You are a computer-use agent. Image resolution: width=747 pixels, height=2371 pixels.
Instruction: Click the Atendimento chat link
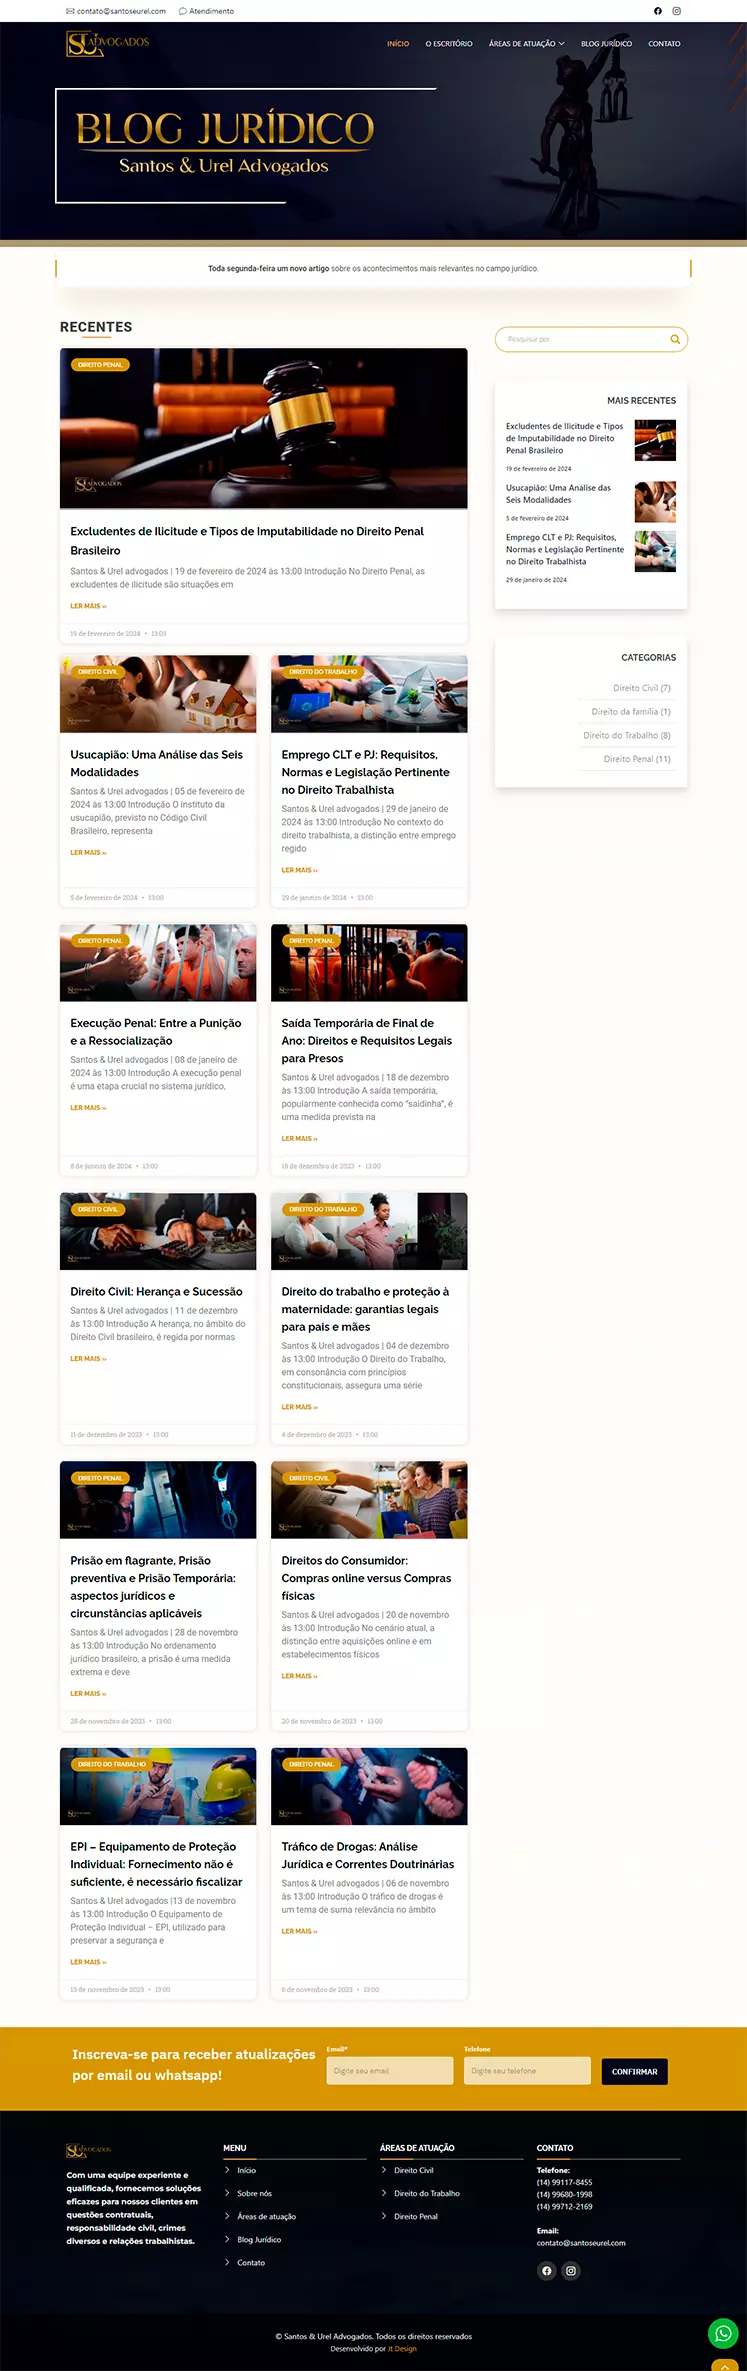coord(206,11)
